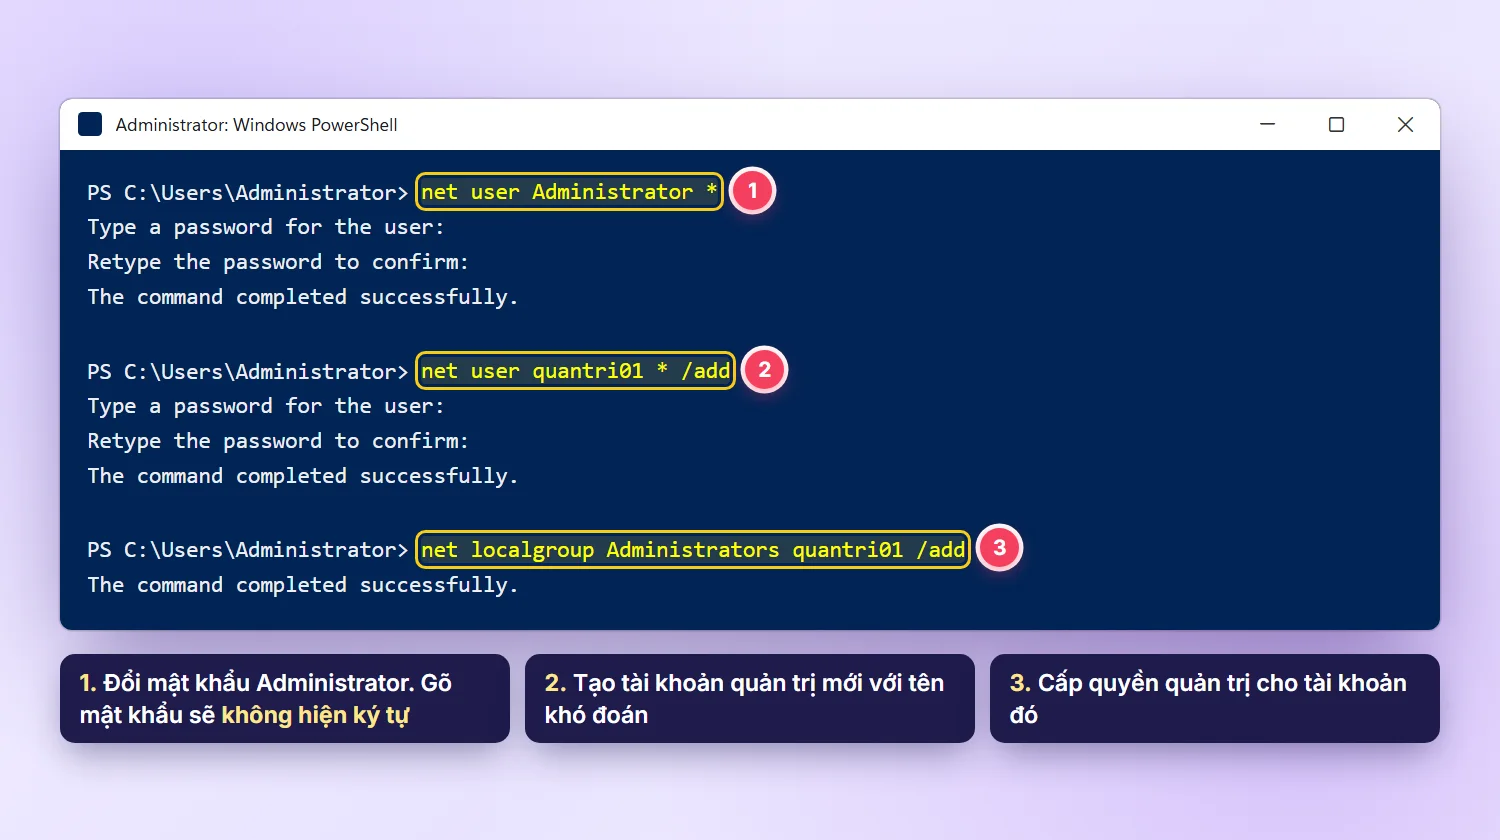The image size is (1500, 840).
Task: Click the "net localgroup Administrators quantri01 /add" command
Action: pyautogui.click(x=693, y=549)
